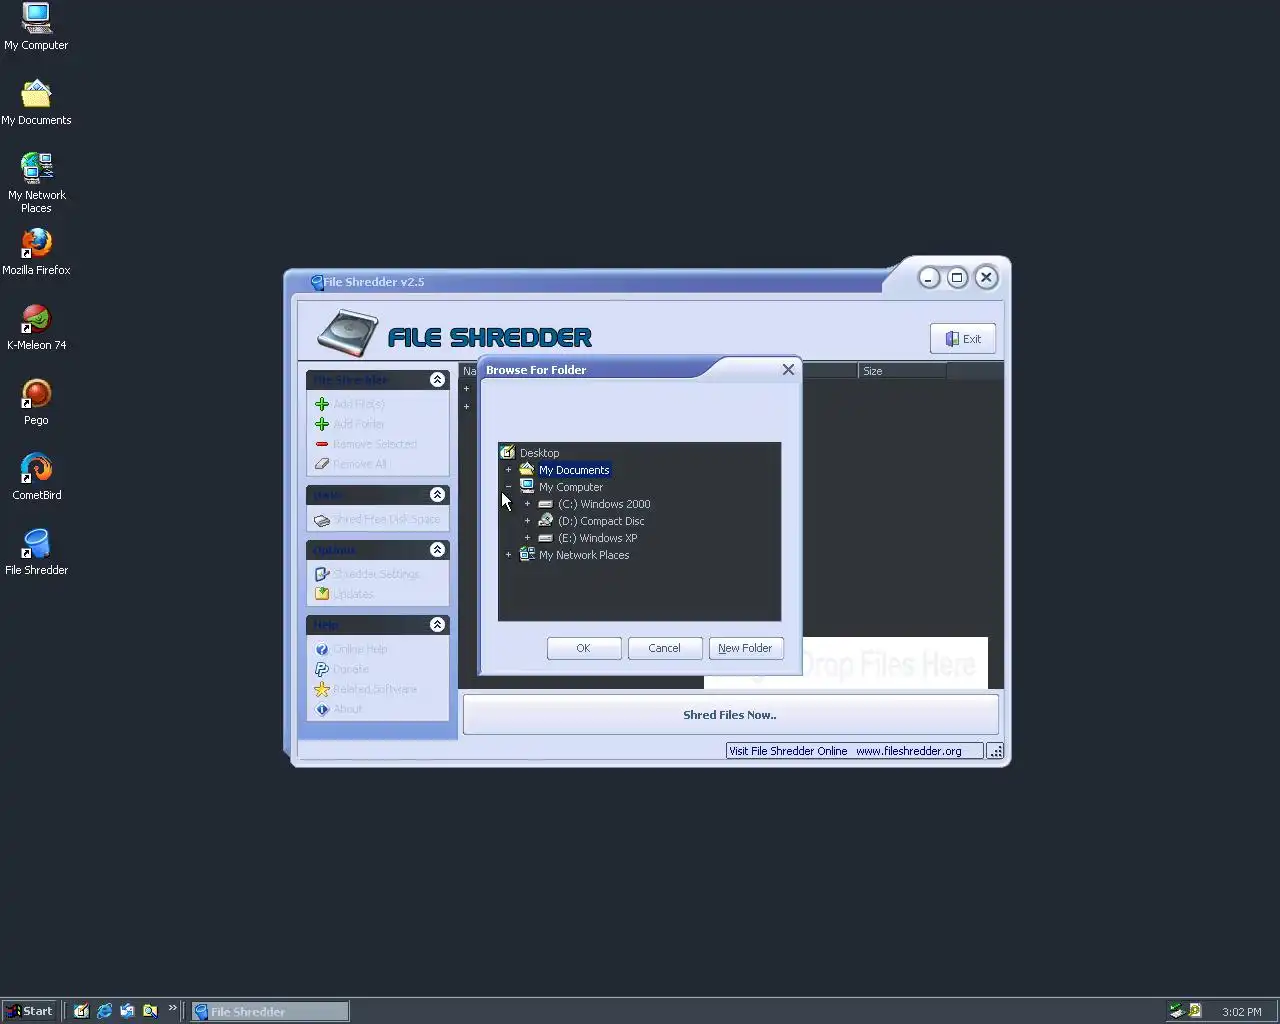Select My Network Places desktop icon
Viewport: 1280px width, 1024px height.
(x=36, y=183)
